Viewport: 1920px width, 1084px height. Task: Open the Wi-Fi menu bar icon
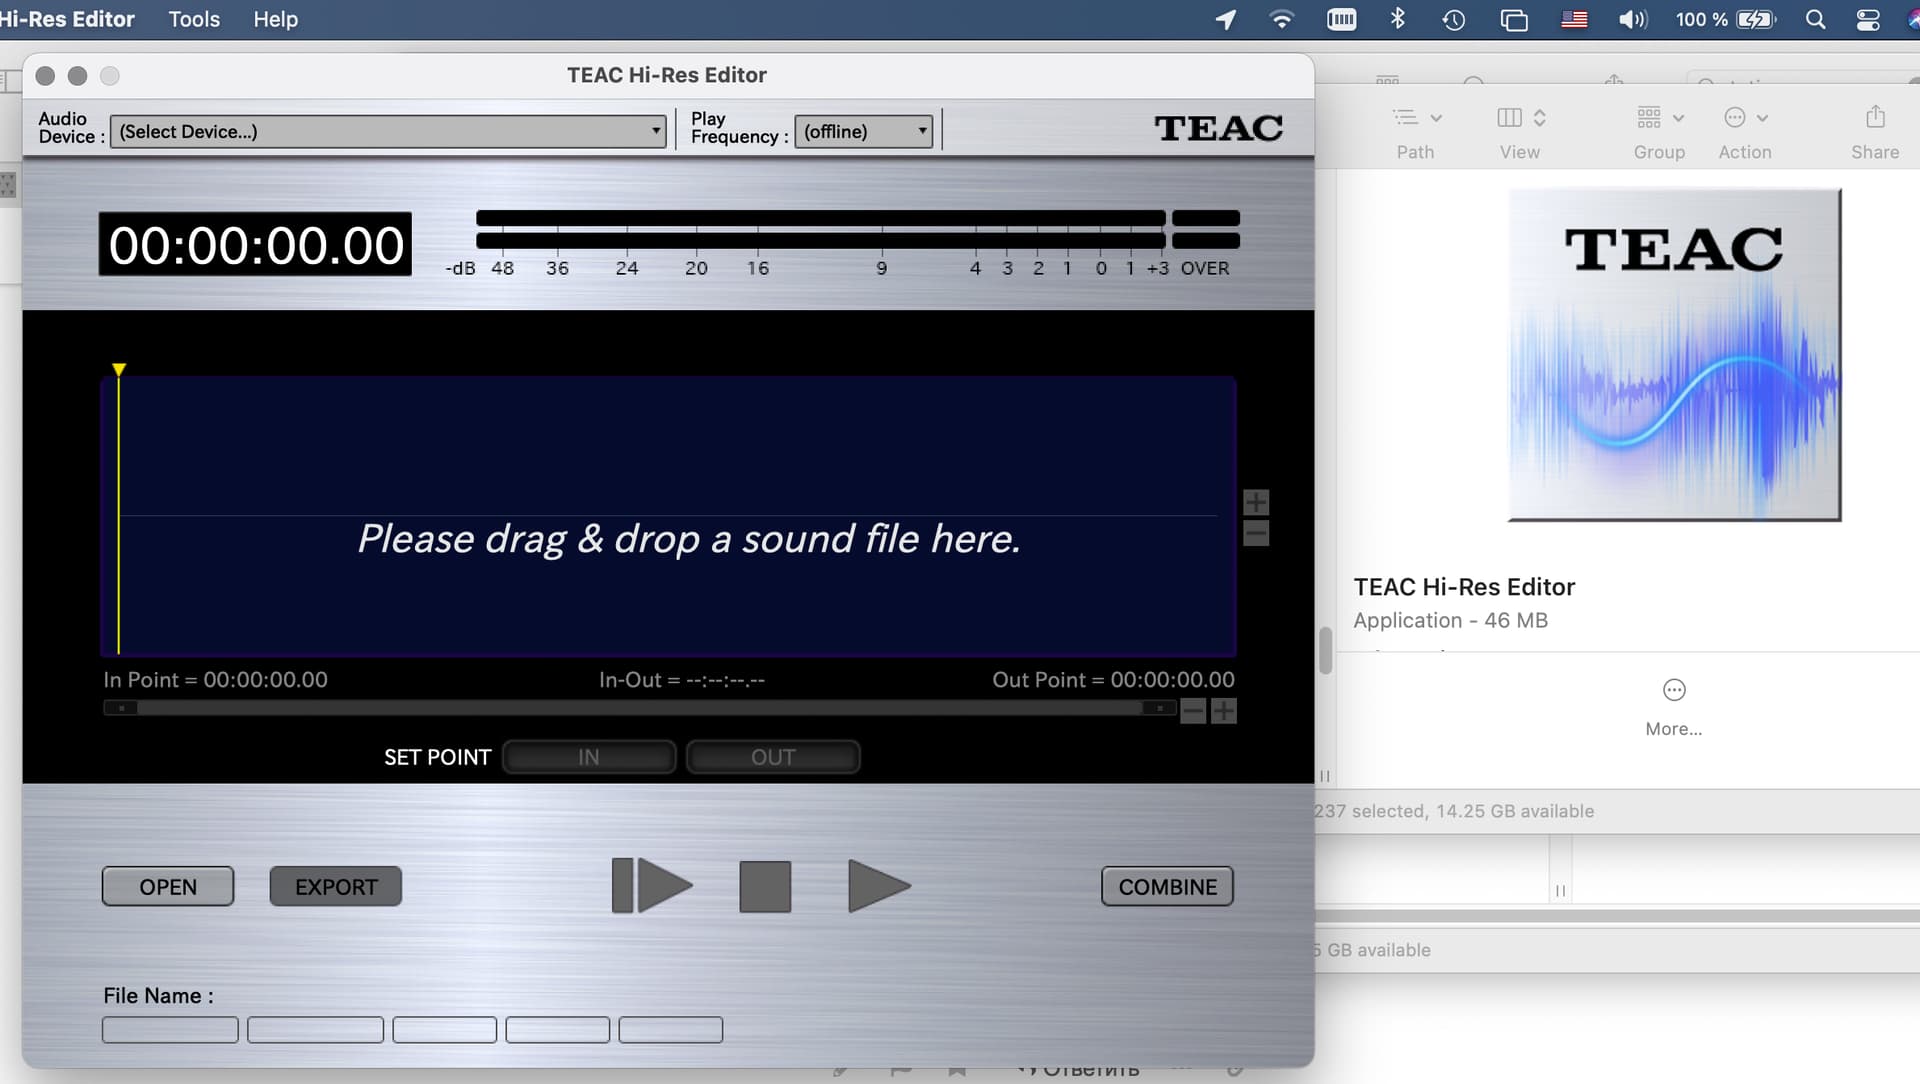1281,19
